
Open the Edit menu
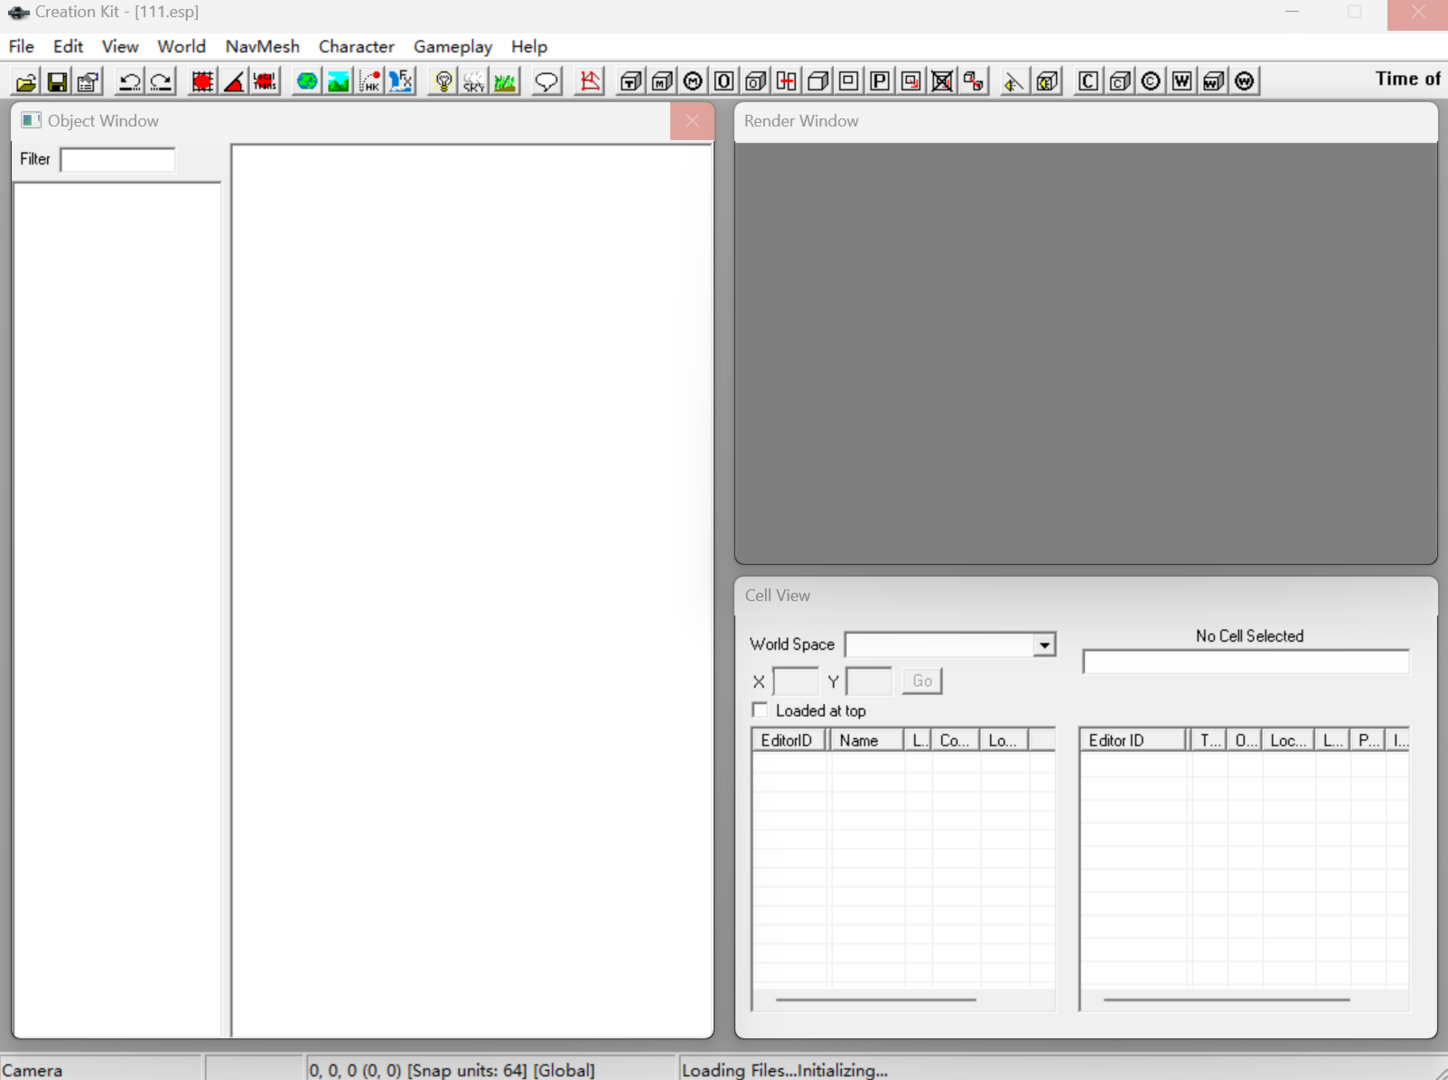pyautogui.click(x=68, y=46)
